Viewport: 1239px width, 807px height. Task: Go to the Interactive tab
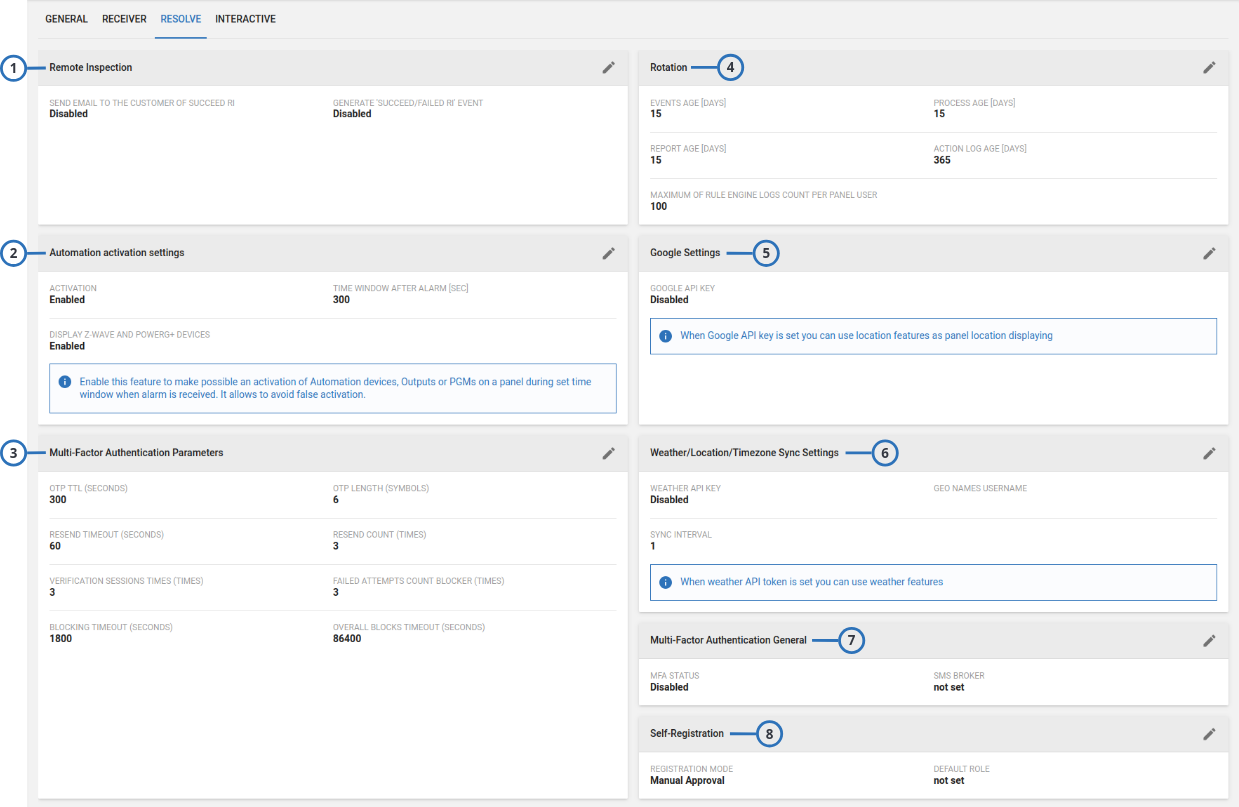point(245,19)
